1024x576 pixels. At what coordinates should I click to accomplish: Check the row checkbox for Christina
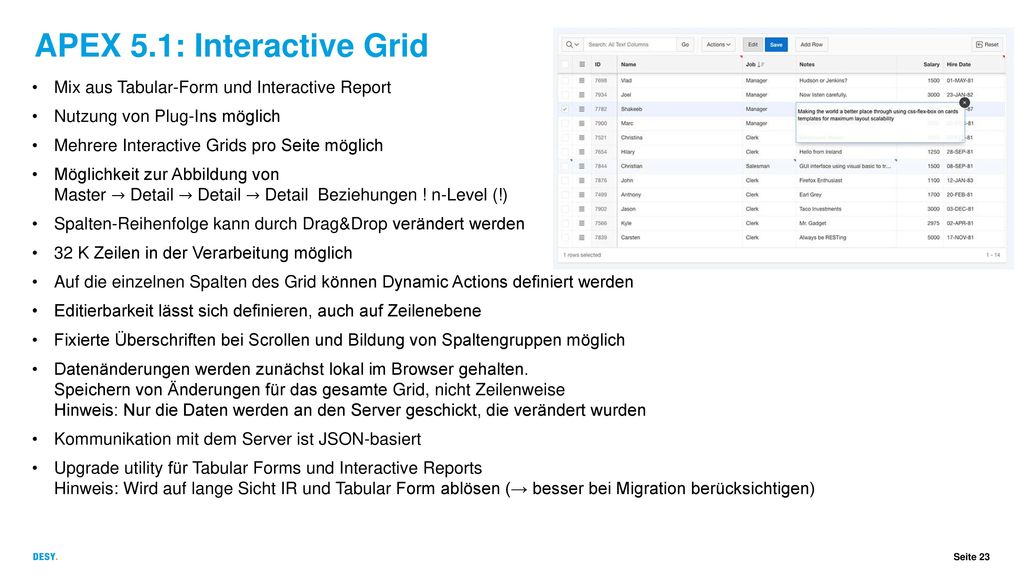(x=565, y=138)
